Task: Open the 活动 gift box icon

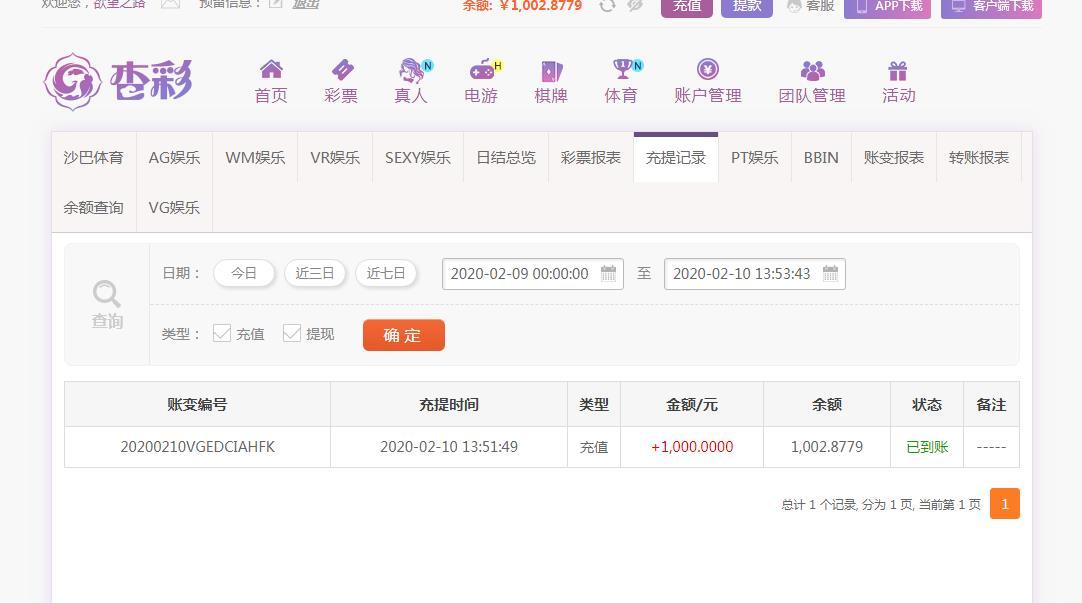Action: coord(898,70)
